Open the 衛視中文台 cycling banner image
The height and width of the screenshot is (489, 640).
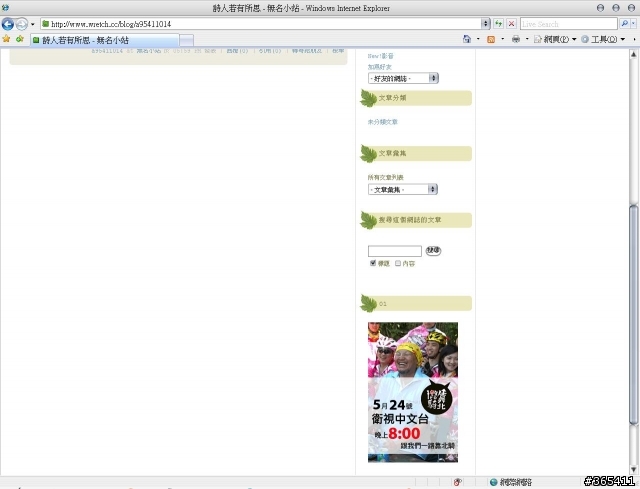pos(413,392)
